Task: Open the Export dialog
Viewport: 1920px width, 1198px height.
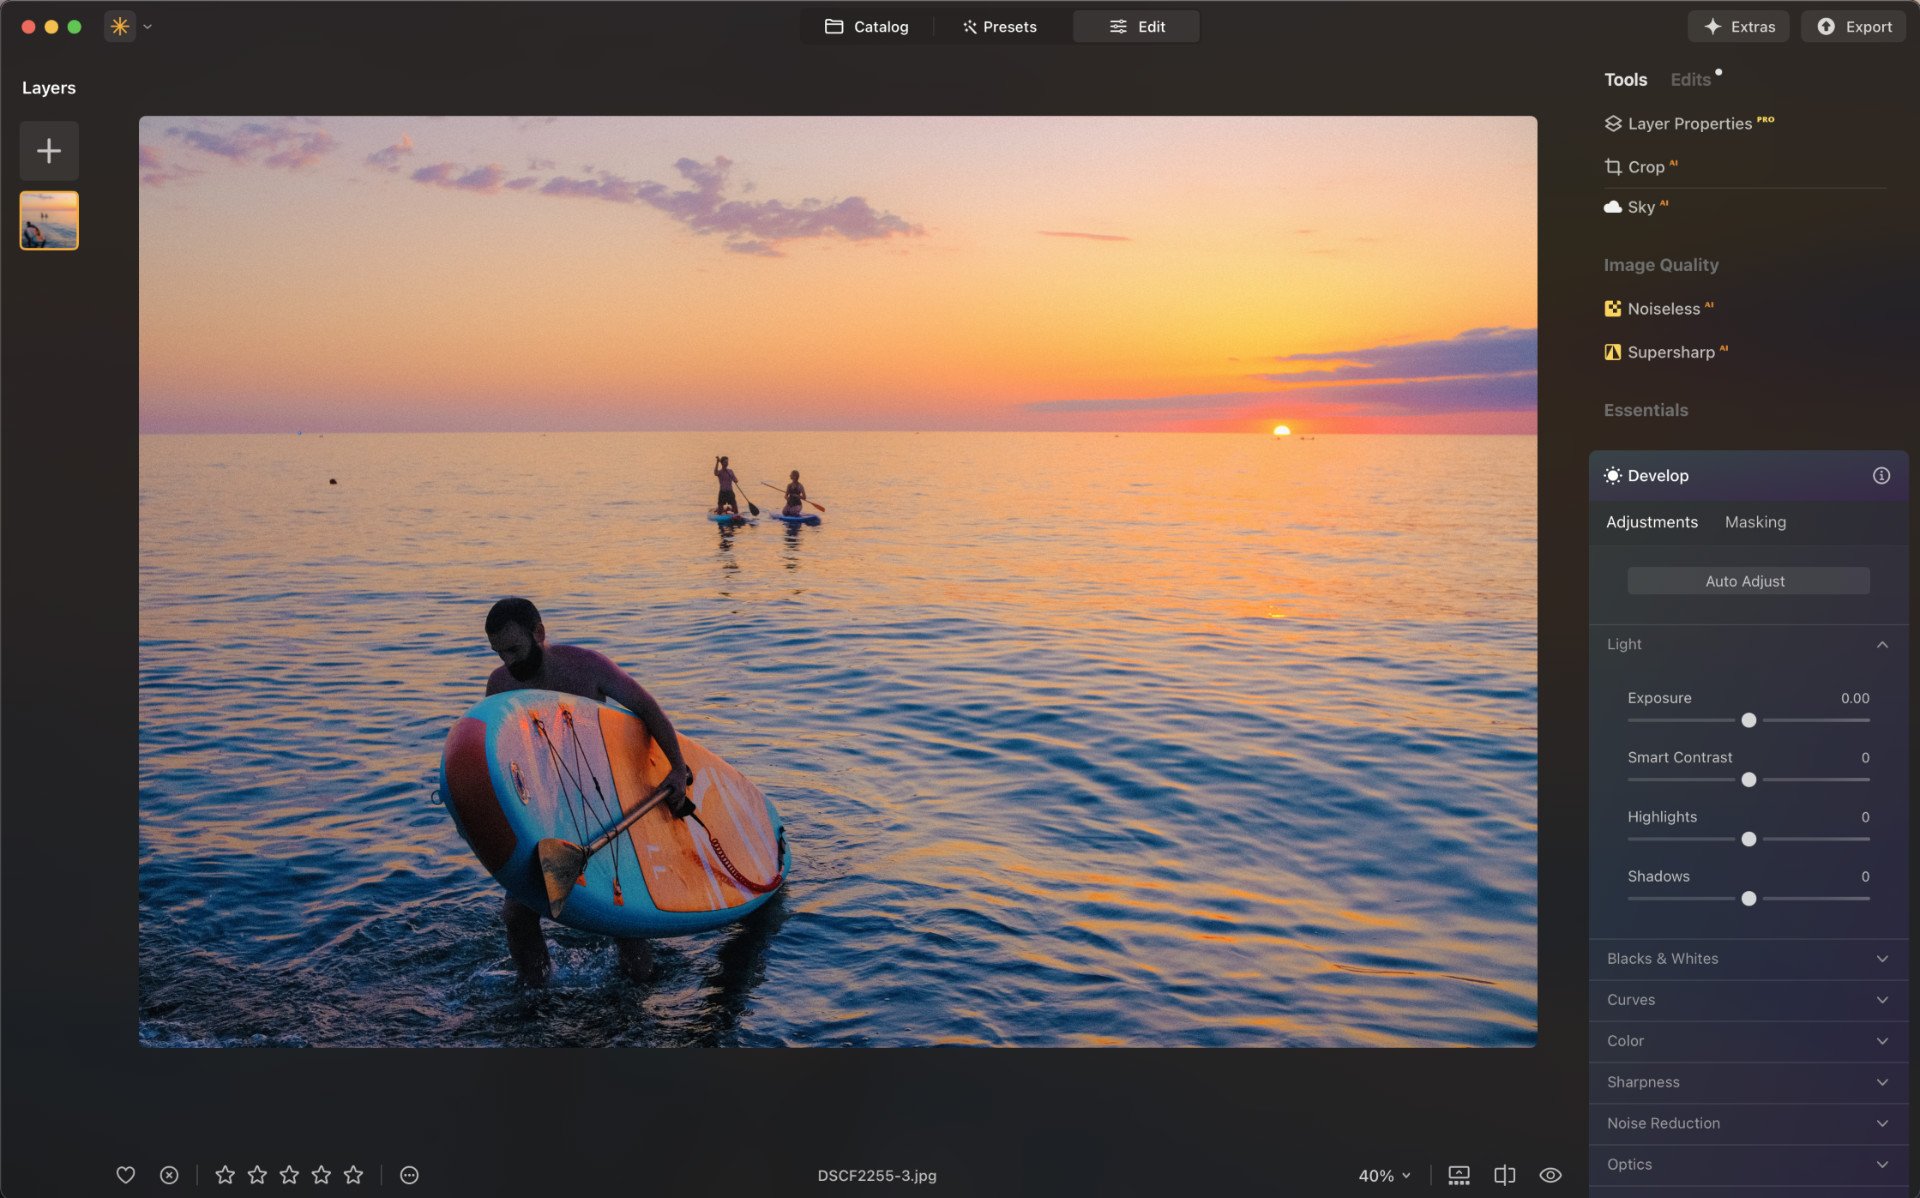Action: 1852,26
